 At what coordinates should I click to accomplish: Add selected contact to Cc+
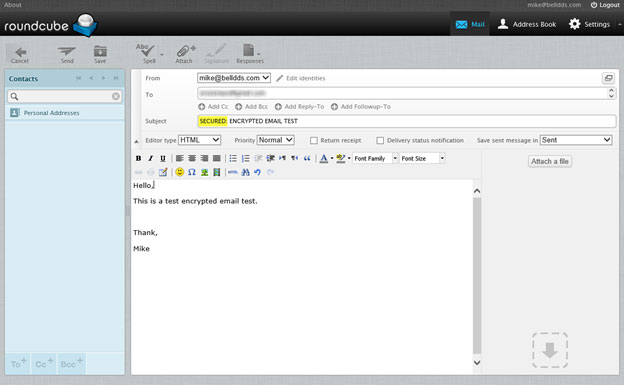[44, 364]
